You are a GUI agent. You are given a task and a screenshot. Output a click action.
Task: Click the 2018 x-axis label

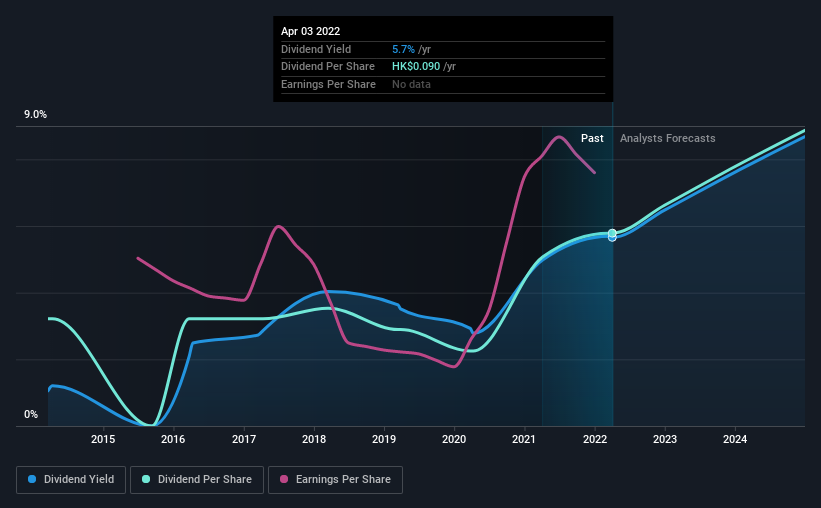(314, 439)
